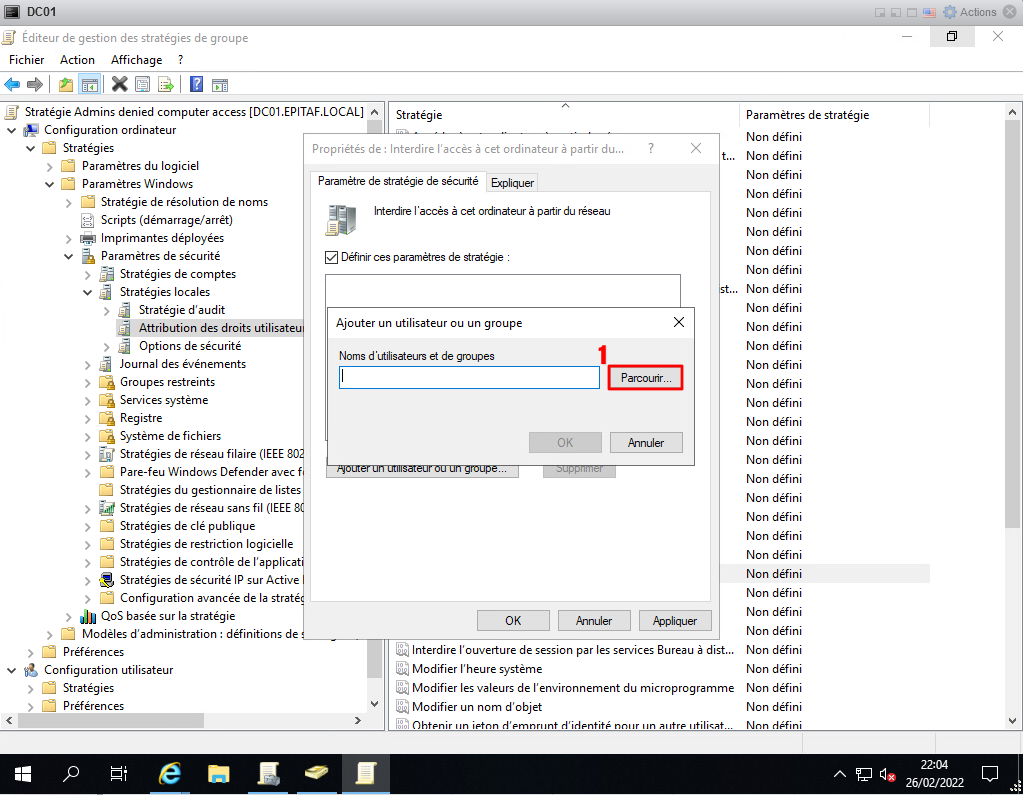Expand the 'Stratégies de comptes' node
The height and width of the screenshot is (795, 1023).
(87, 274)
